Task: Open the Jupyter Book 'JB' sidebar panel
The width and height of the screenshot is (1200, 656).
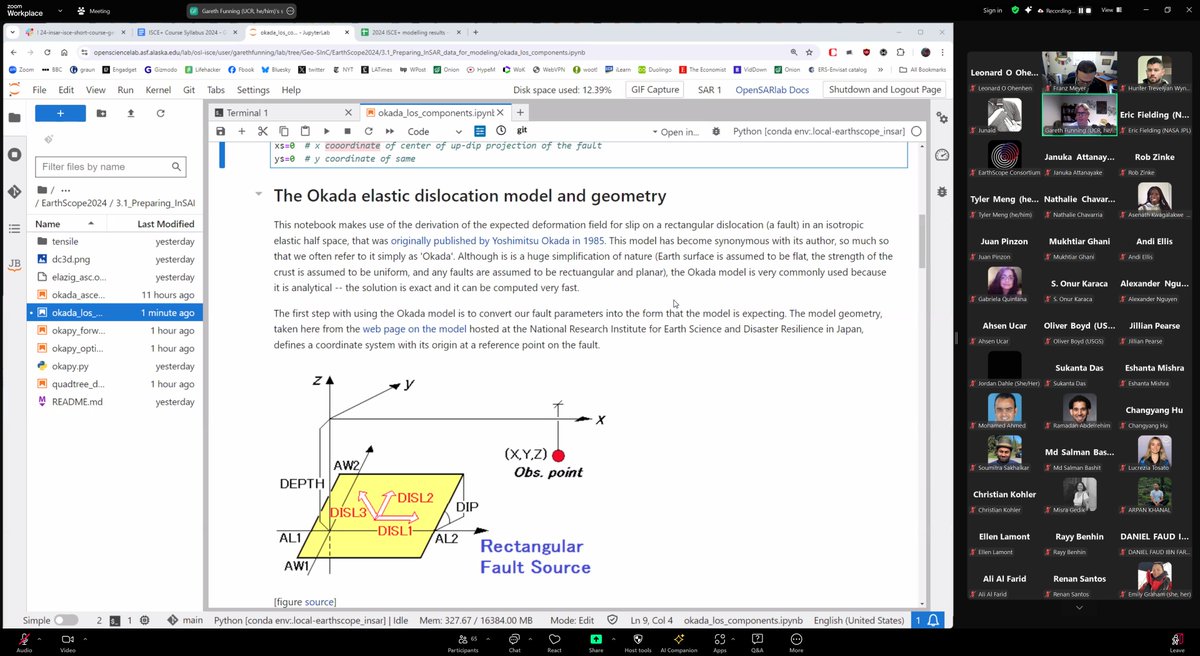Action: coord(14,265)
